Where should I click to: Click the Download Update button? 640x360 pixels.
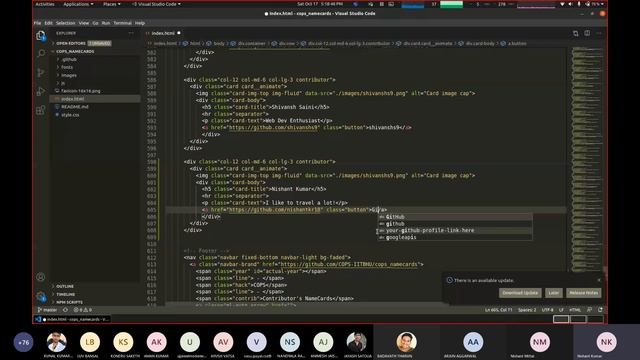[520, 293]
